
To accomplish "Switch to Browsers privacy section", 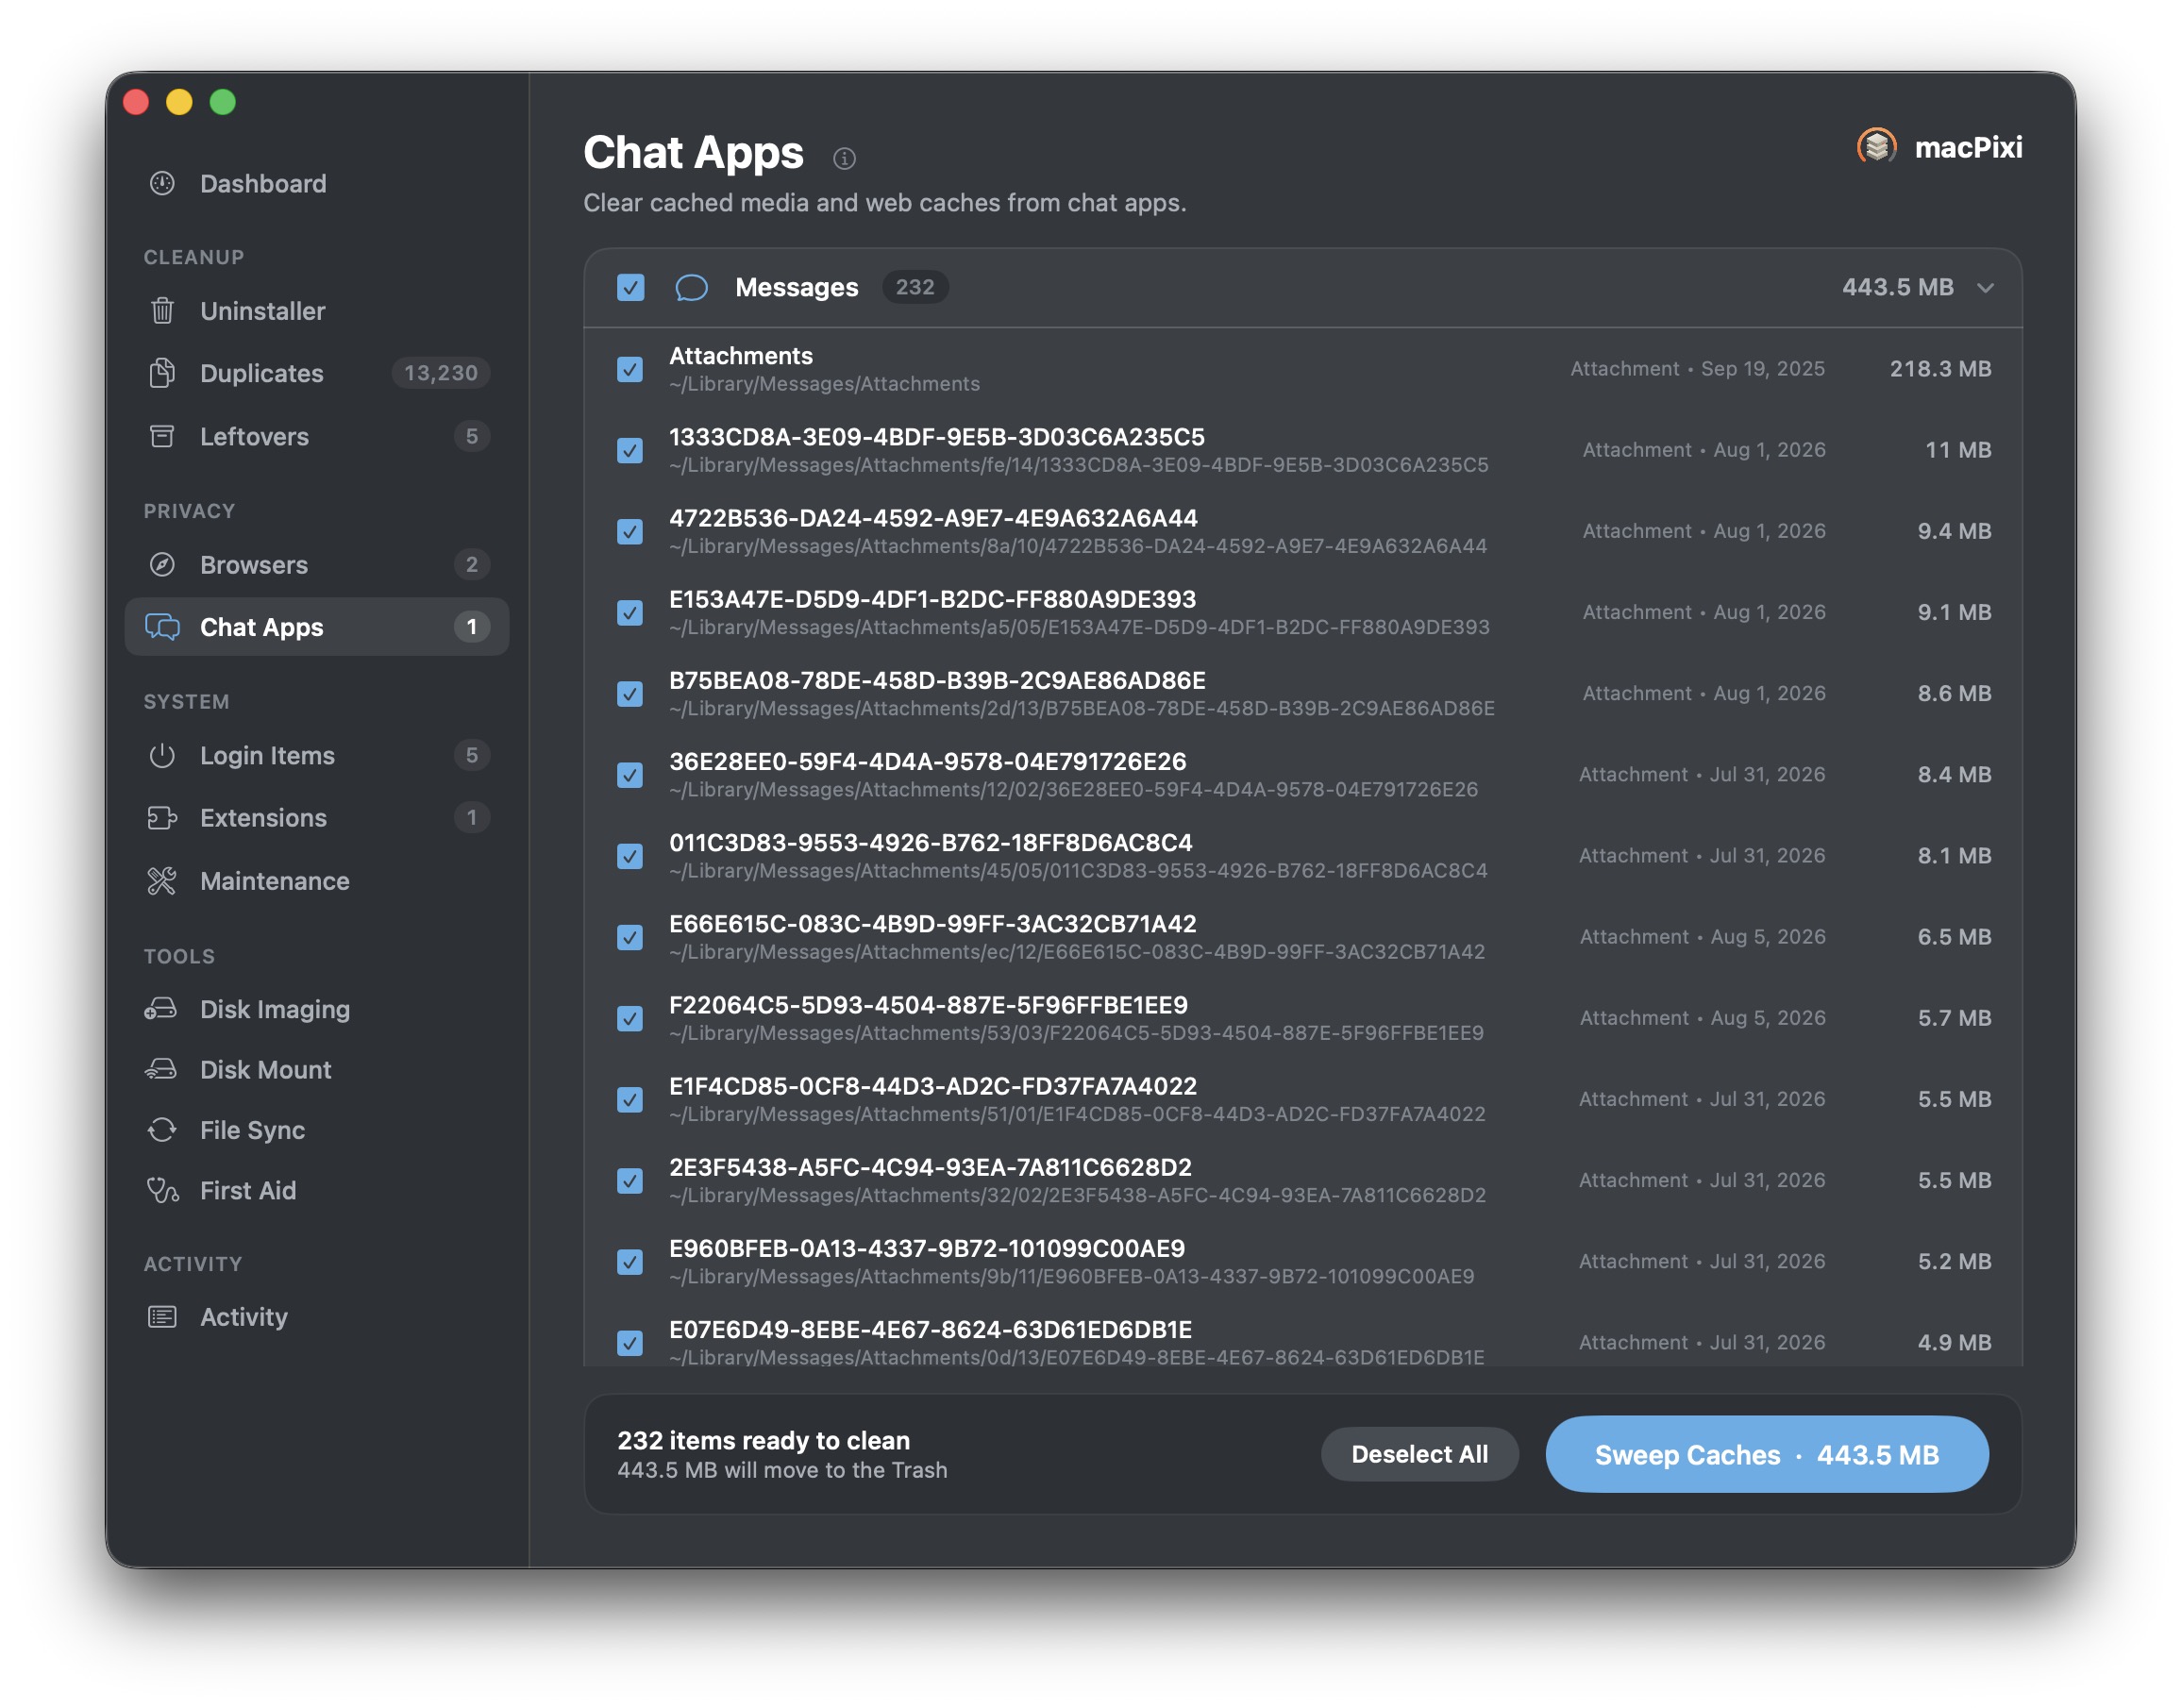I will coord(317,565).
